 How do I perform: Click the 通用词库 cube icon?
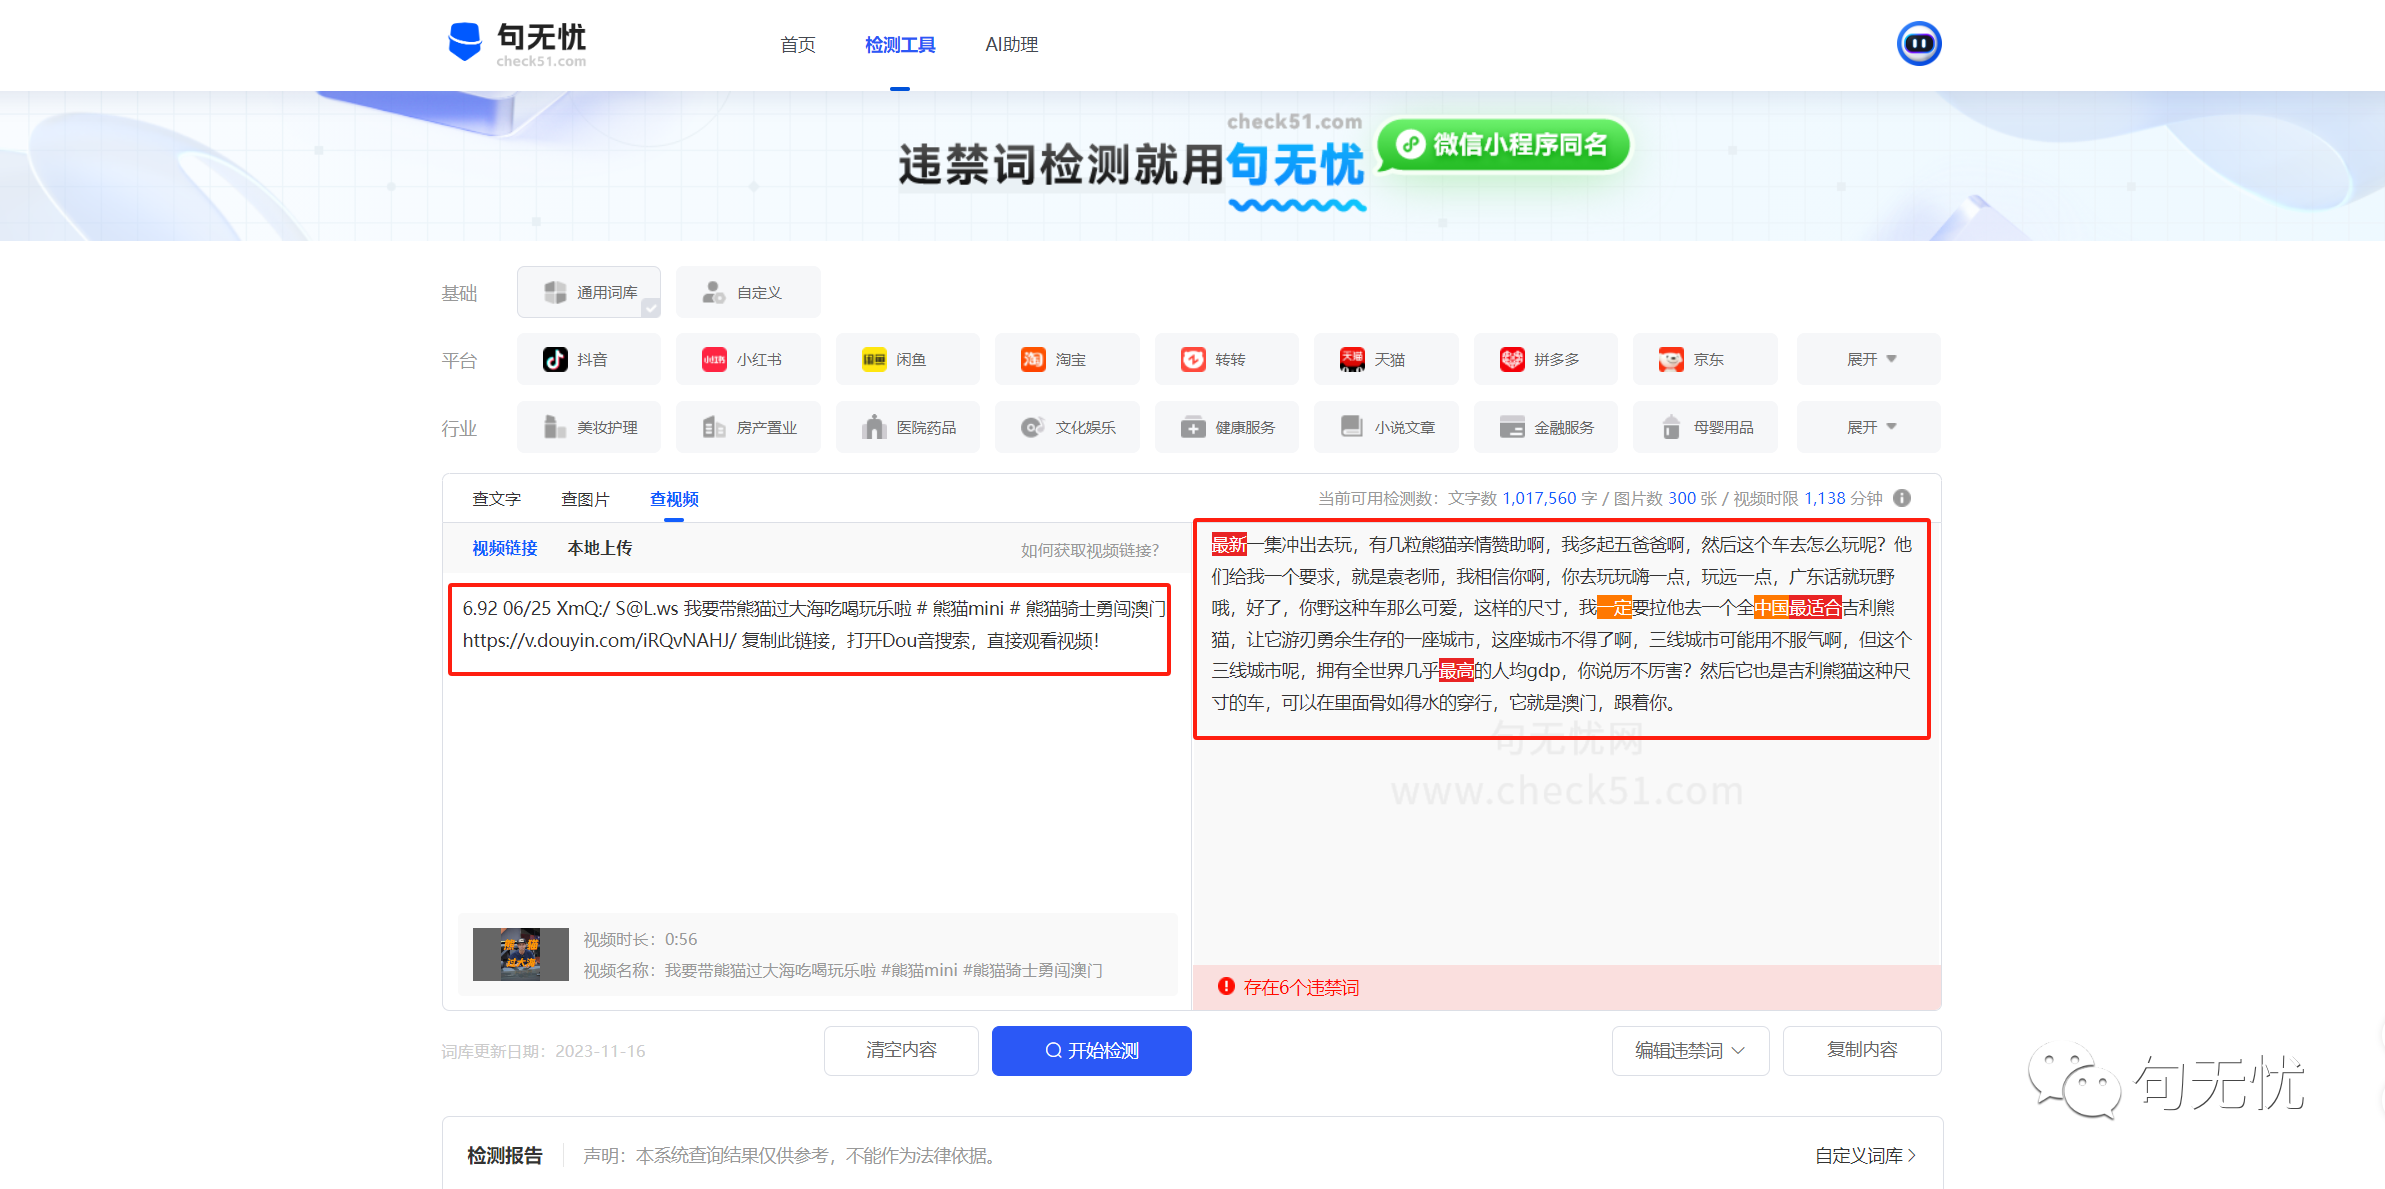[x=555, y=292]
